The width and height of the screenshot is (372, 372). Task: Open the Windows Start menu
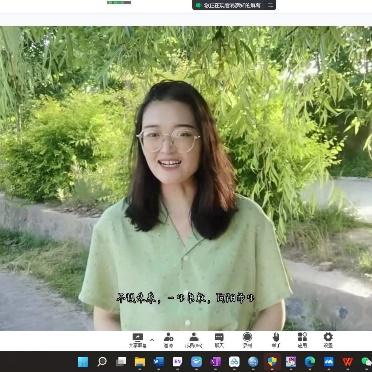[x=83, y=362]
